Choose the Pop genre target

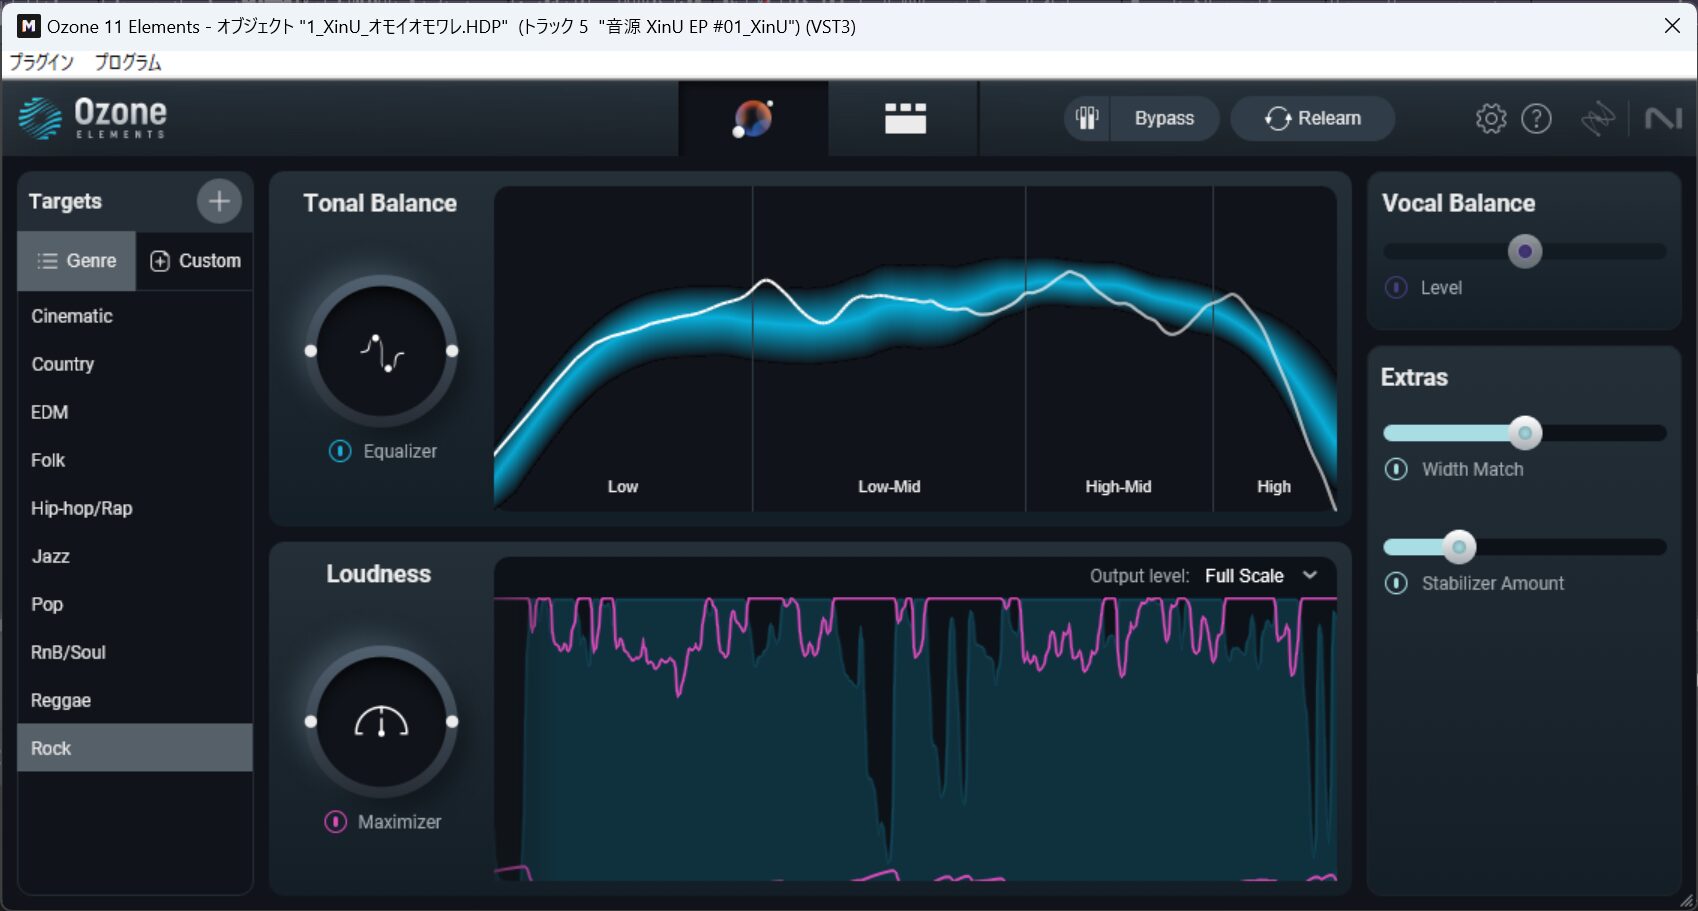pyautogui.click(x=135, y=604)
